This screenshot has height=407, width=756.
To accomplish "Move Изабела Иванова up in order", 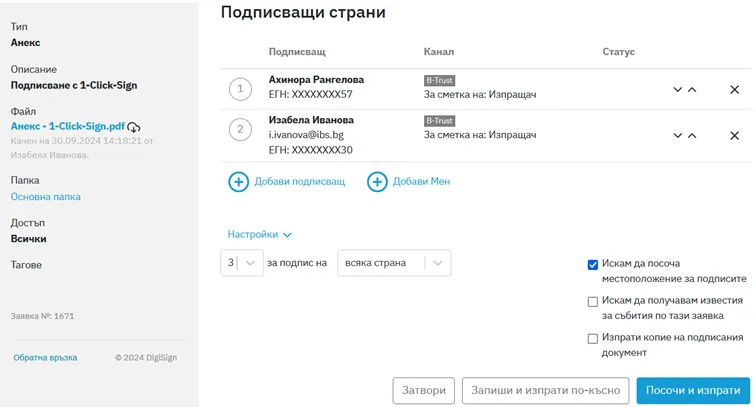I will (692, 136).
